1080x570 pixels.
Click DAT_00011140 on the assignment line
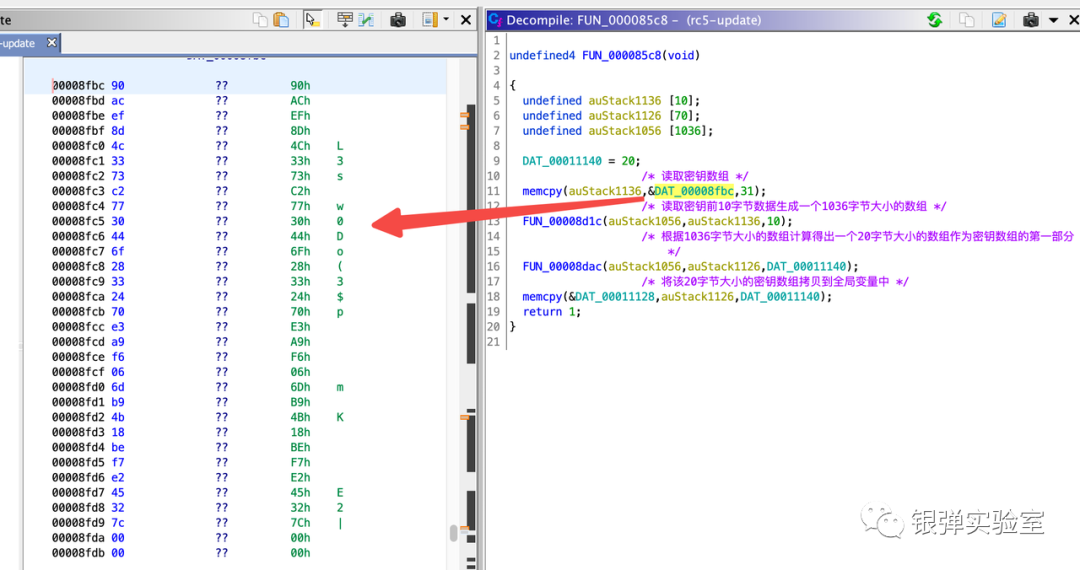point(562,161)
